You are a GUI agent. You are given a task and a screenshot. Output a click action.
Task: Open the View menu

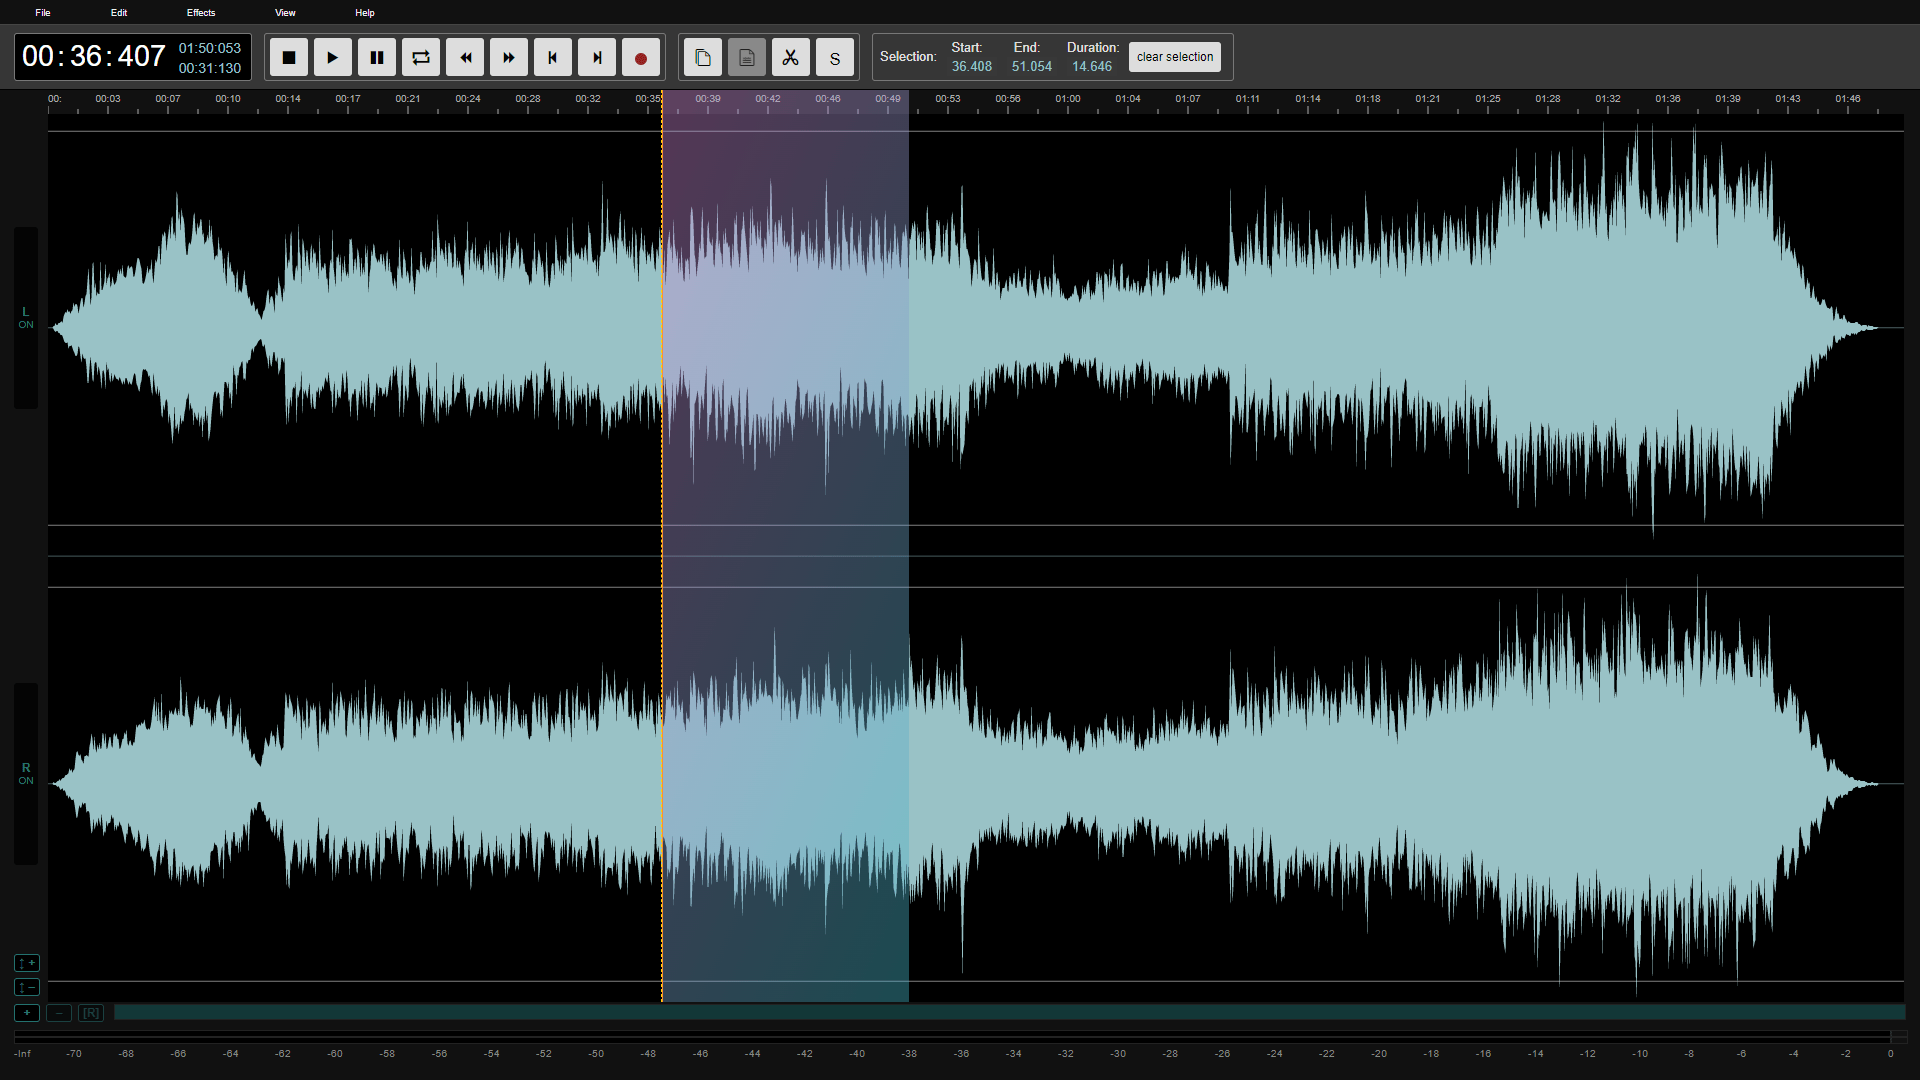(x=285, y=12)
